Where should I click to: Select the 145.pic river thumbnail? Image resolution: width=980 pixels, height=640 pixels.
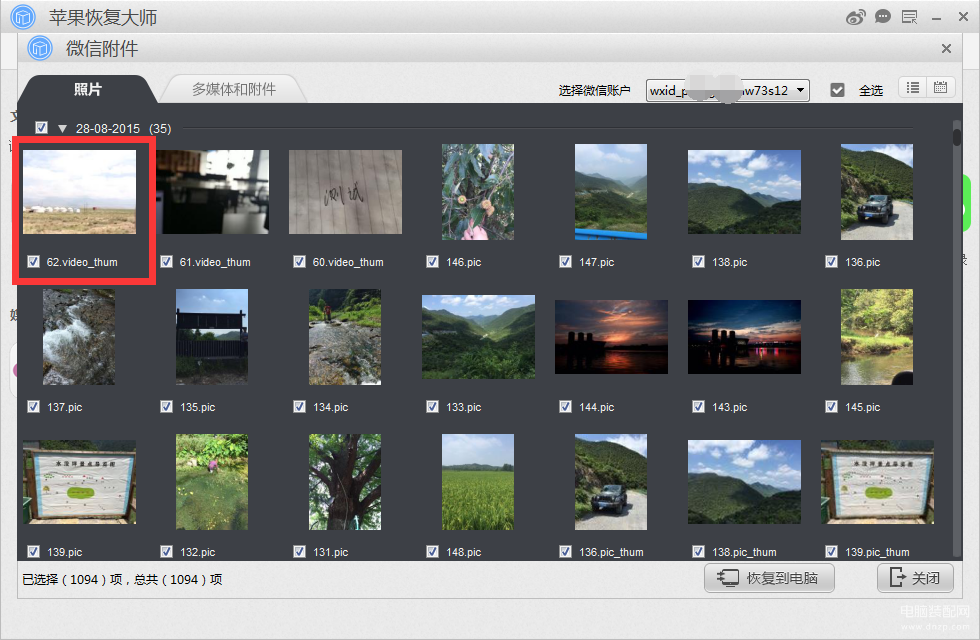pos(877,337)
